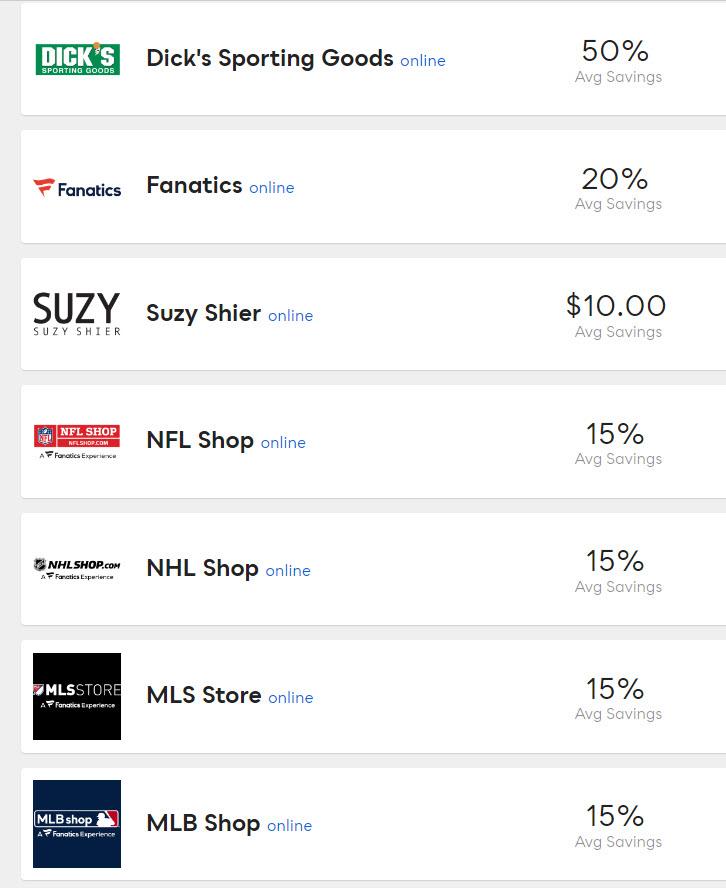Click the Fanatics logo icon

point(77,187)
